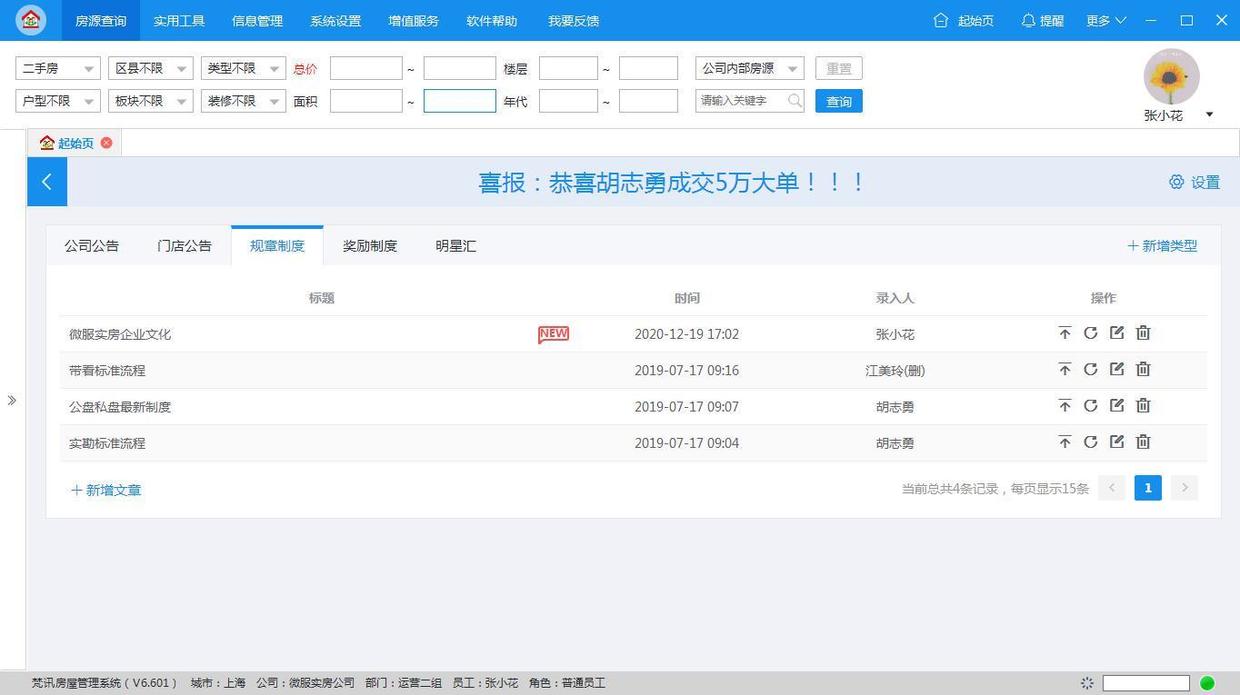Switch to the 明星汇 tab
Screen dimensions: 1240x695
456,245
